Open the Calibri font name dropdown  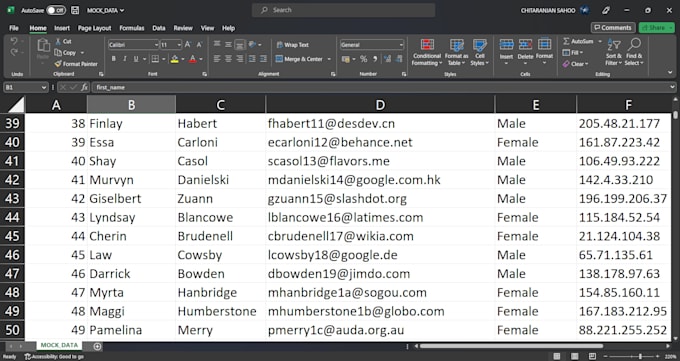tap(156, 45)
